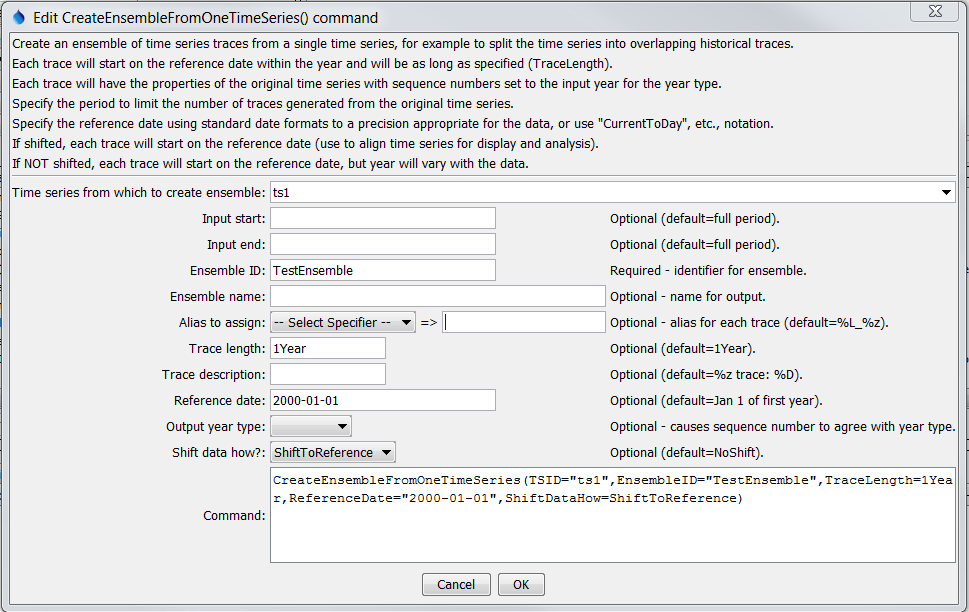Click the Cancel button

[456, 584]
